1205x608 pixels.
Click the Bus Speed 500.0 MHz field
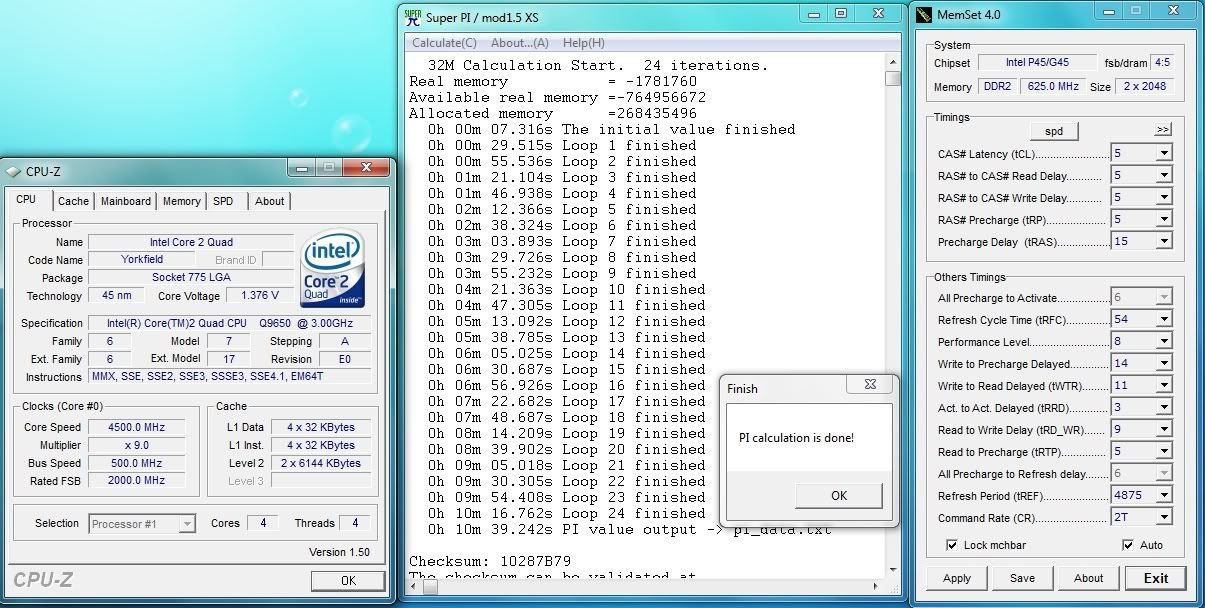click(x=138, y=463)
